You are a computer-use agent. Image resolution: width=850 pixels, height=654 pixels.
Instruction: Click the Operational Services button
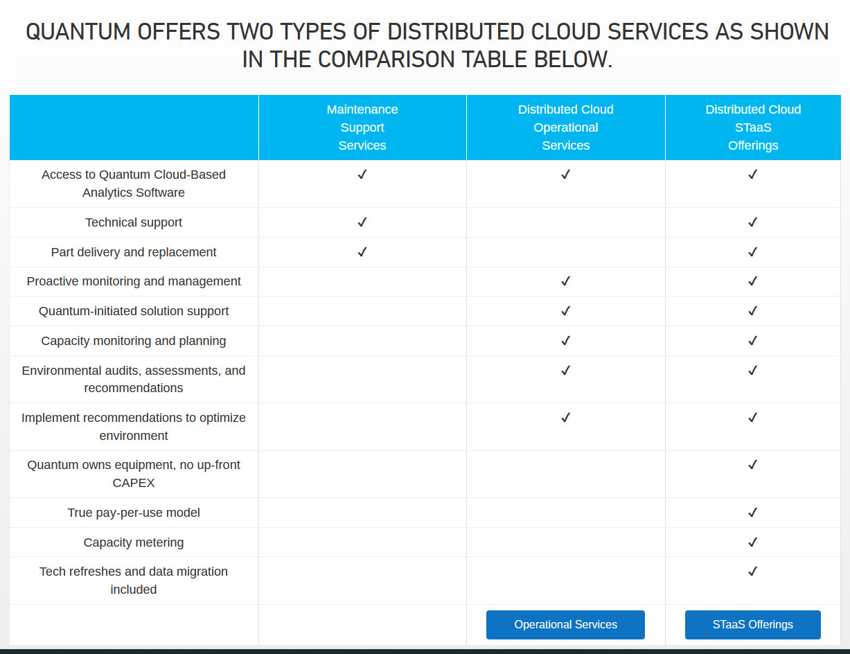click(565, 625)
